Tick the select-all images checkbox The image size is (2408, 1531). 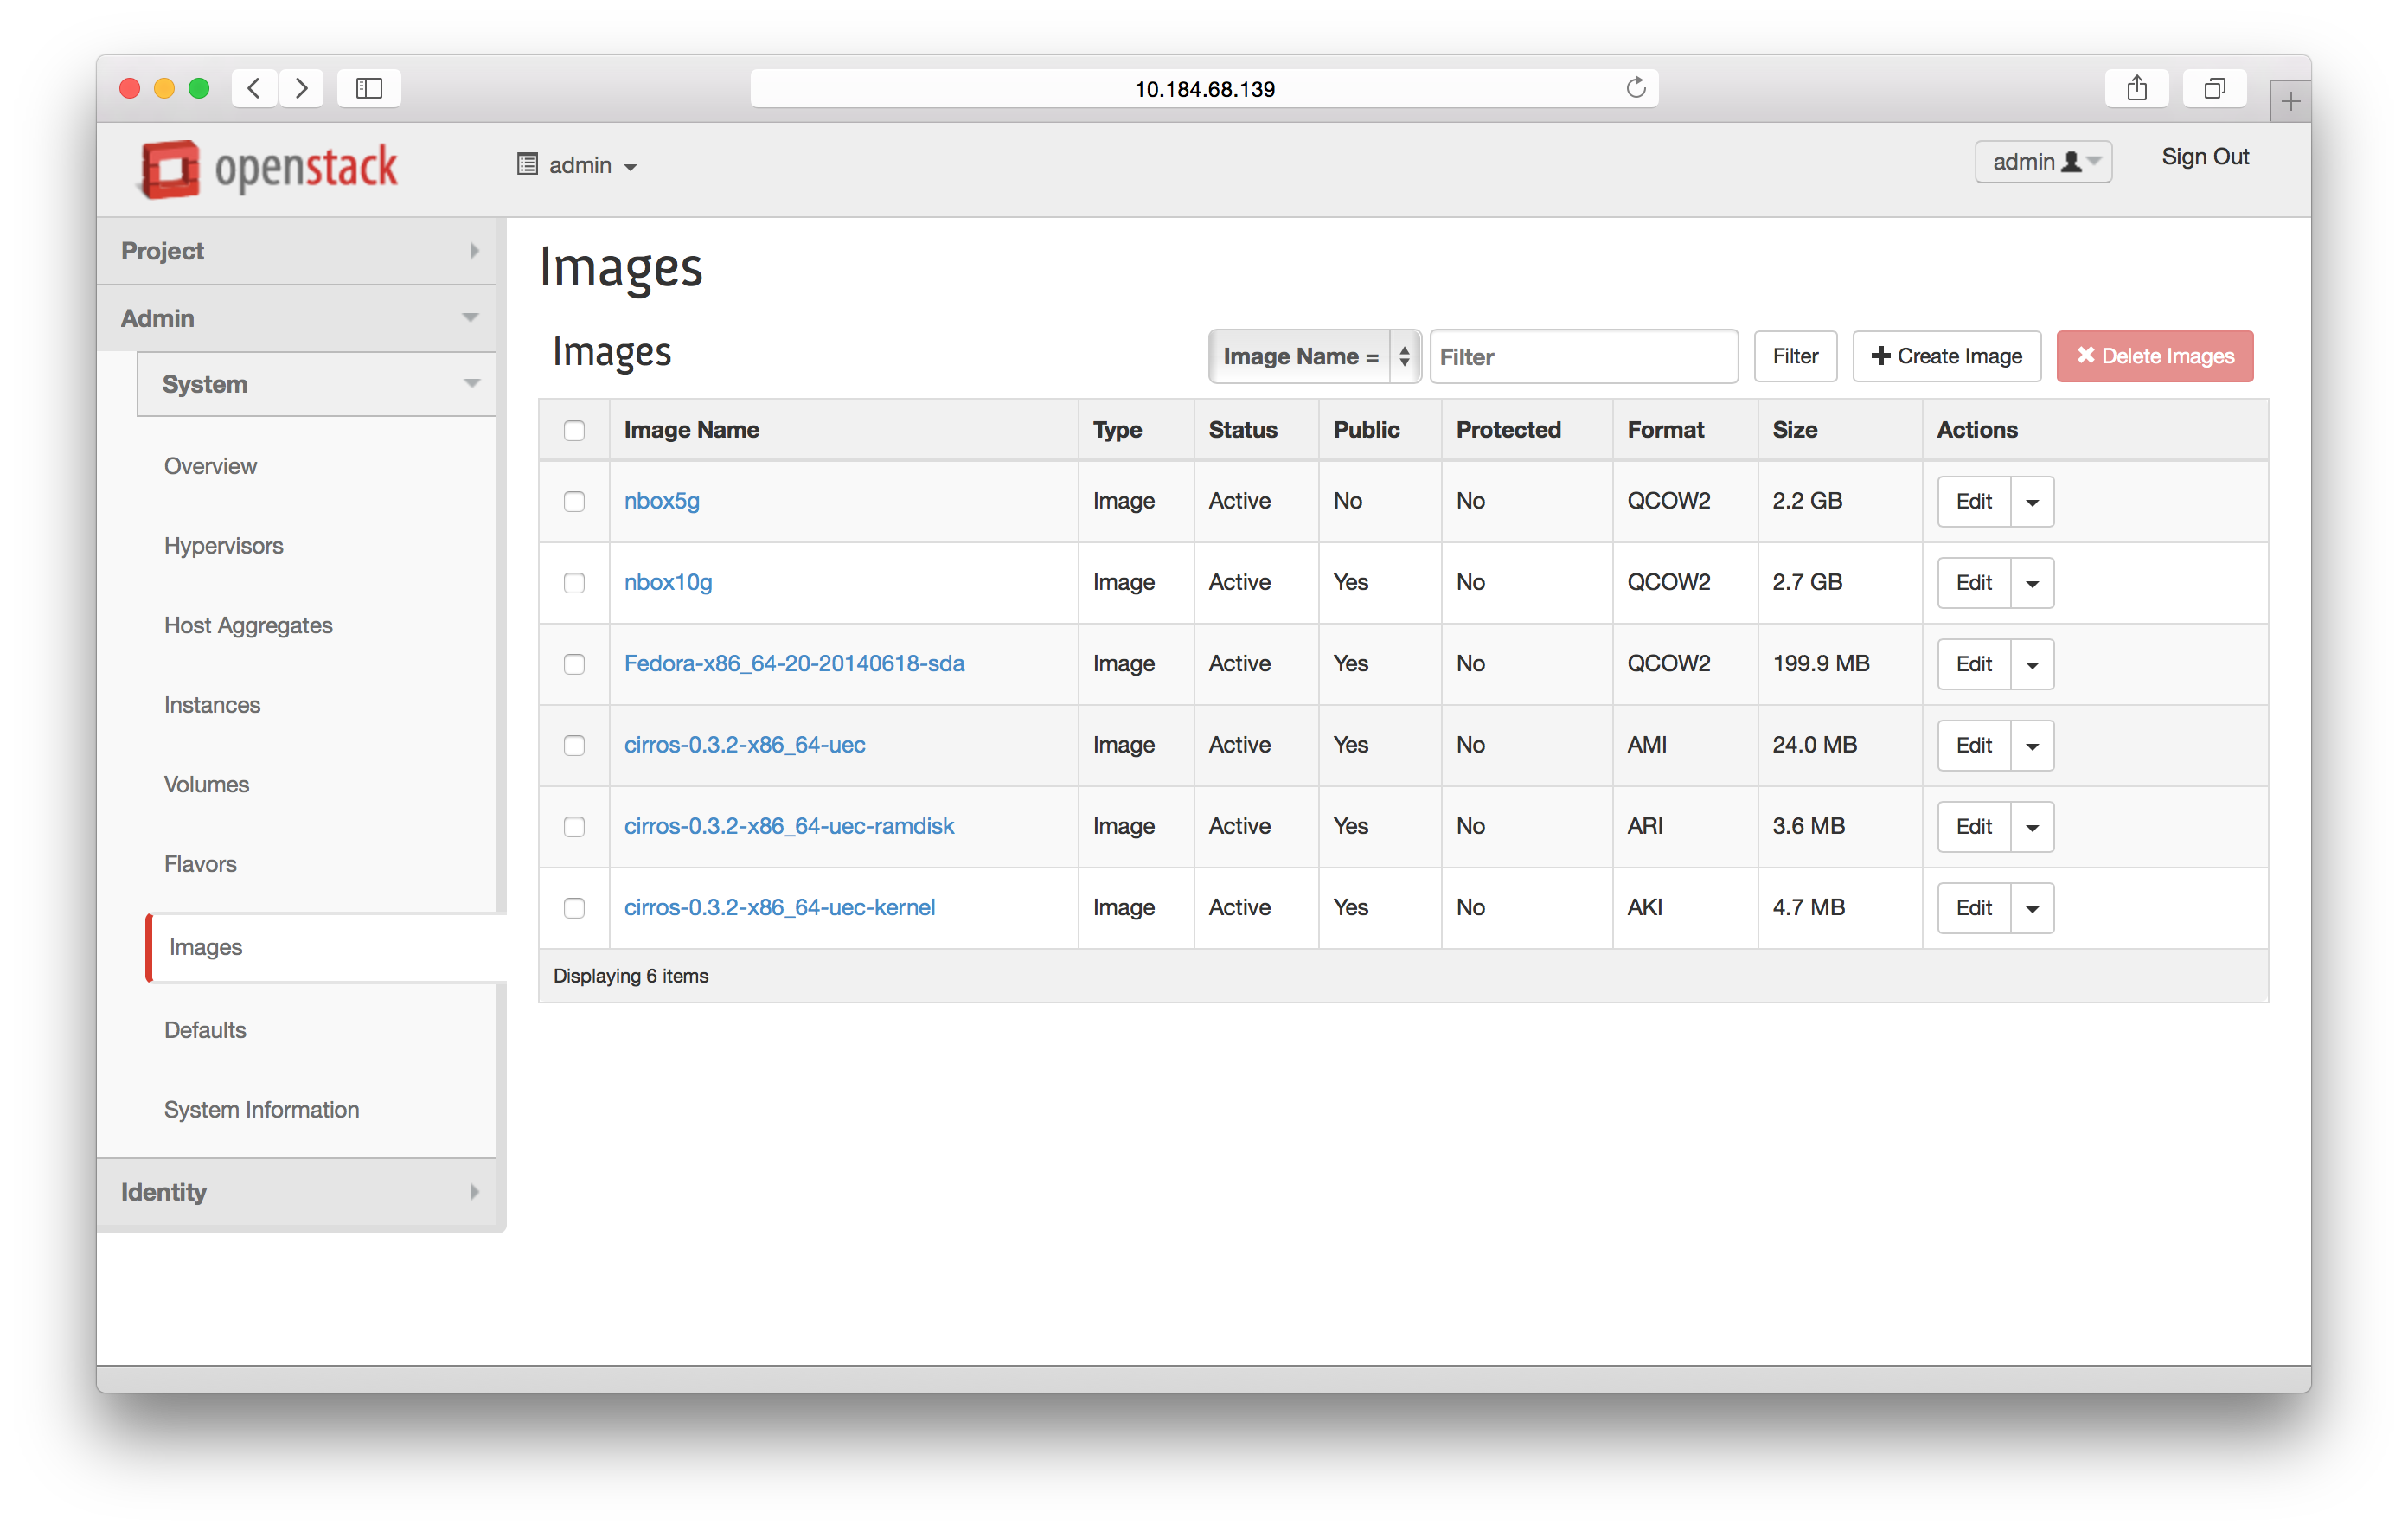[574, 430]
